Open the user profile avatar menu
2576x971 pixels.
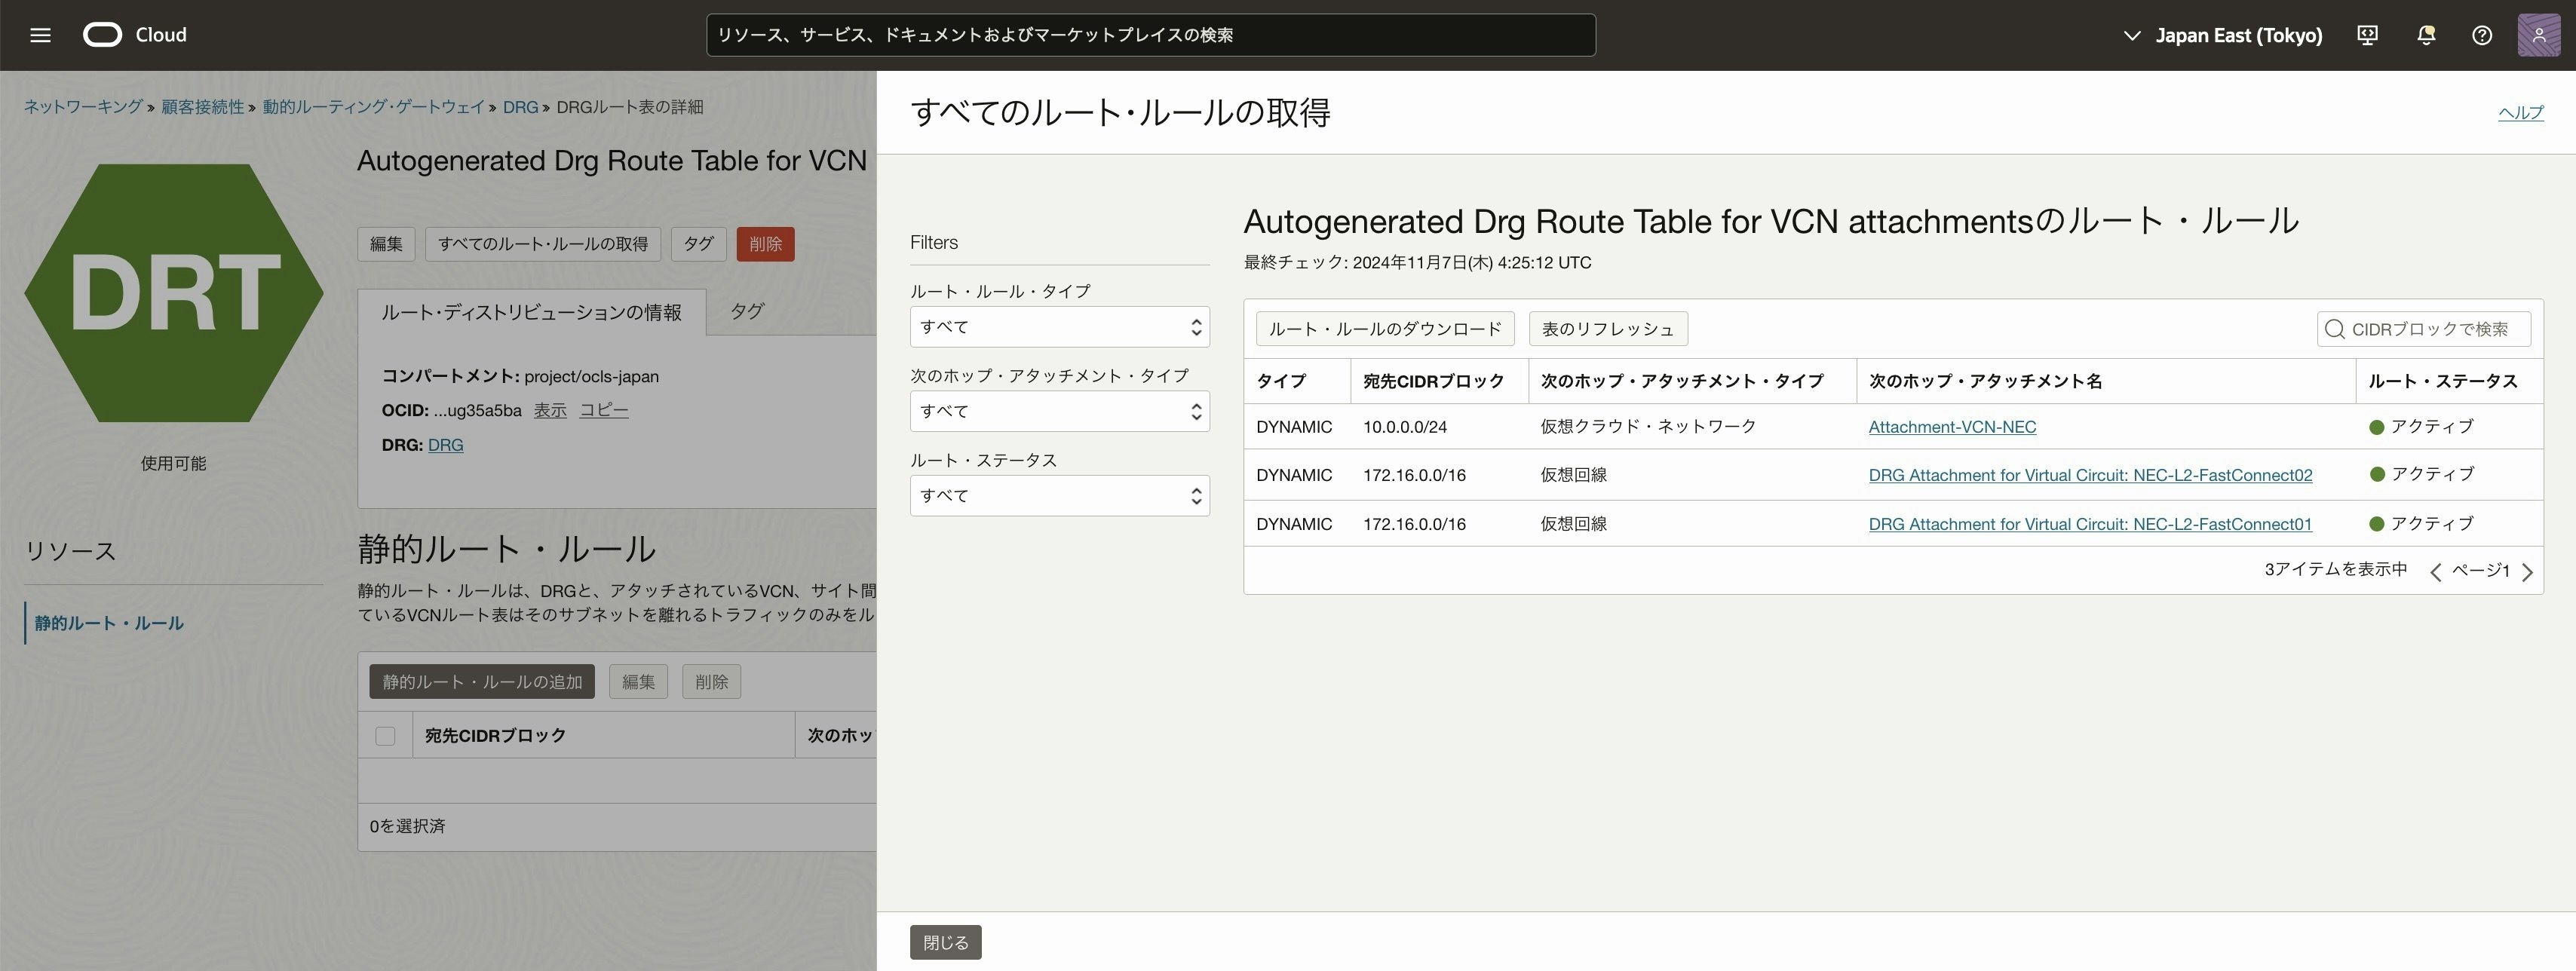2538,35
